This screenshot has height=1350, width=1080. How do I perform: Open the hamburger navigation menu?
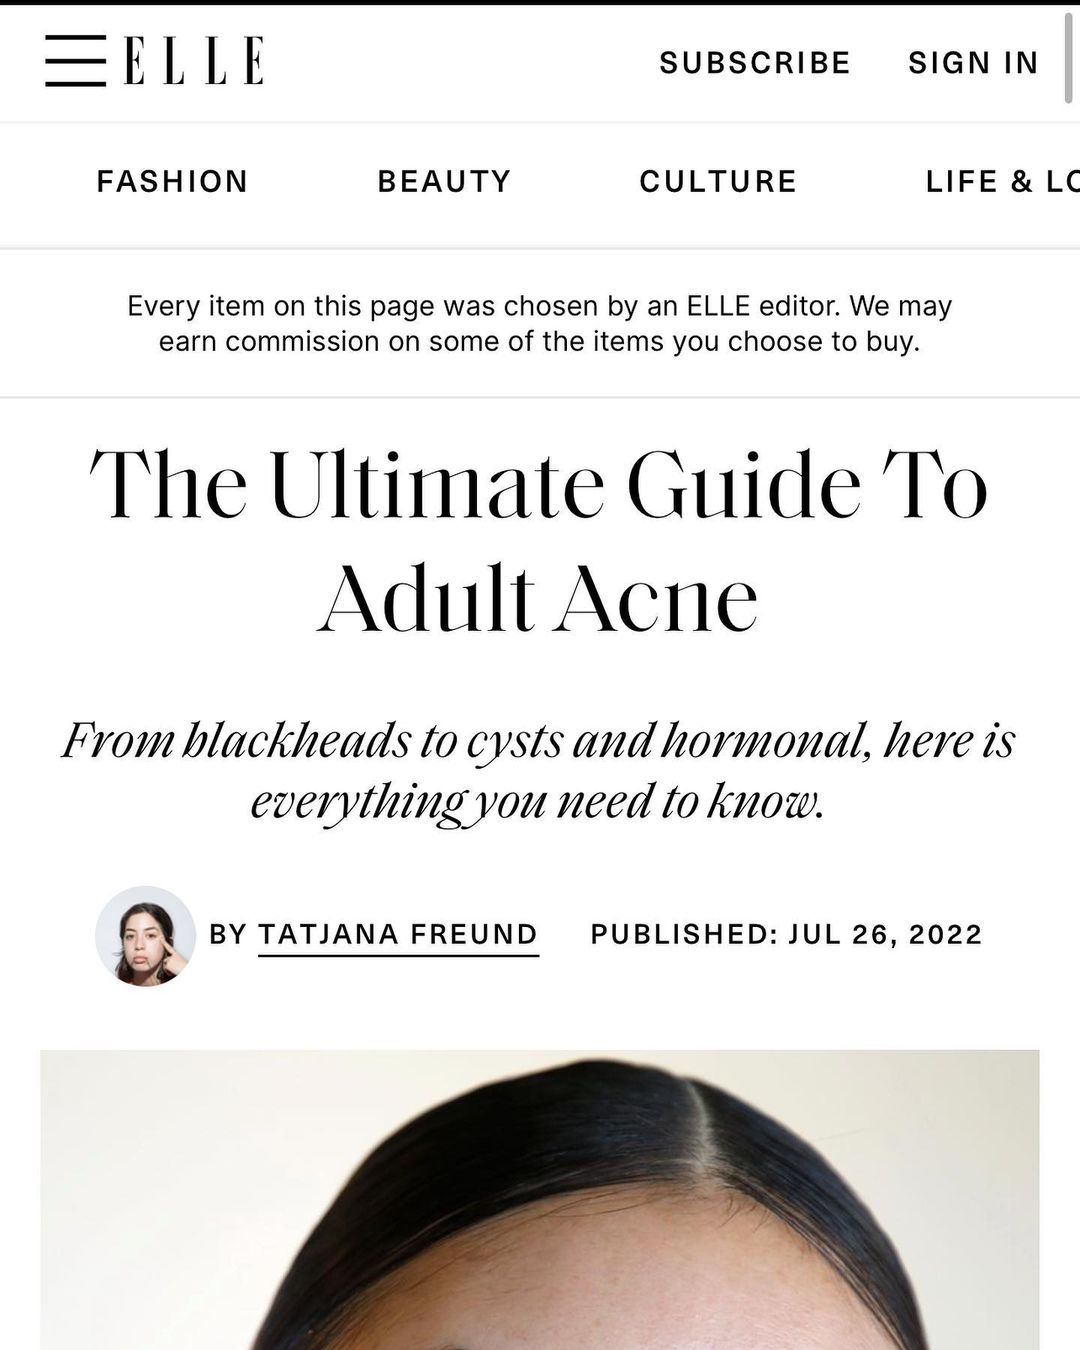point(75,61)
